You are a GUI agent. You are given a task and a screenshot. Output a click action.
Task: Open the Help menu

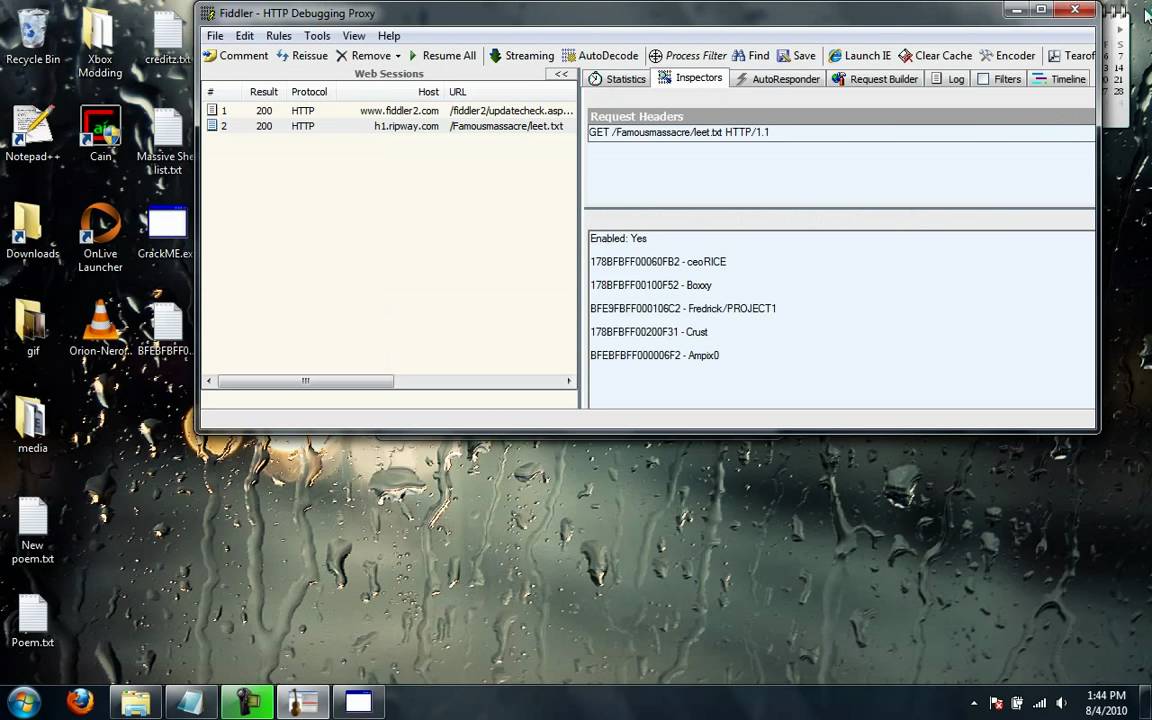tap(389, 36)
